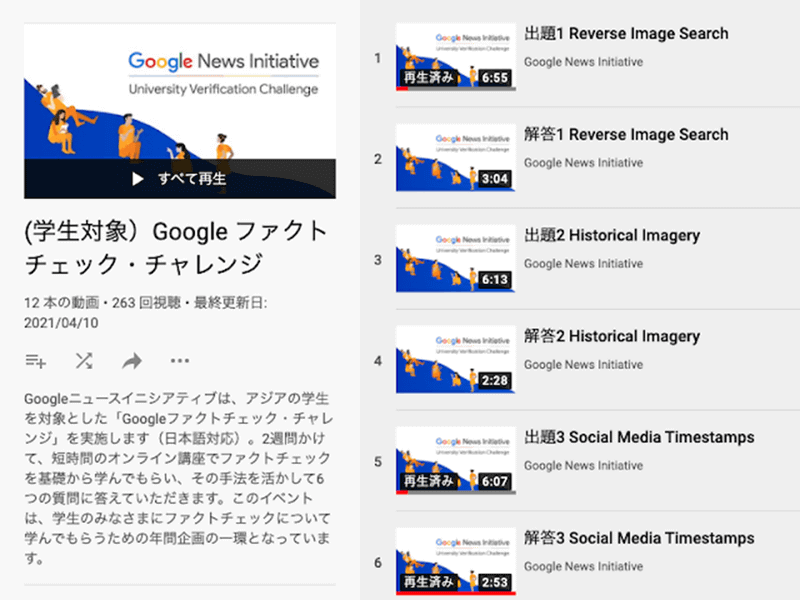Click the last updated date 2021/04/10

click(61, 323)
